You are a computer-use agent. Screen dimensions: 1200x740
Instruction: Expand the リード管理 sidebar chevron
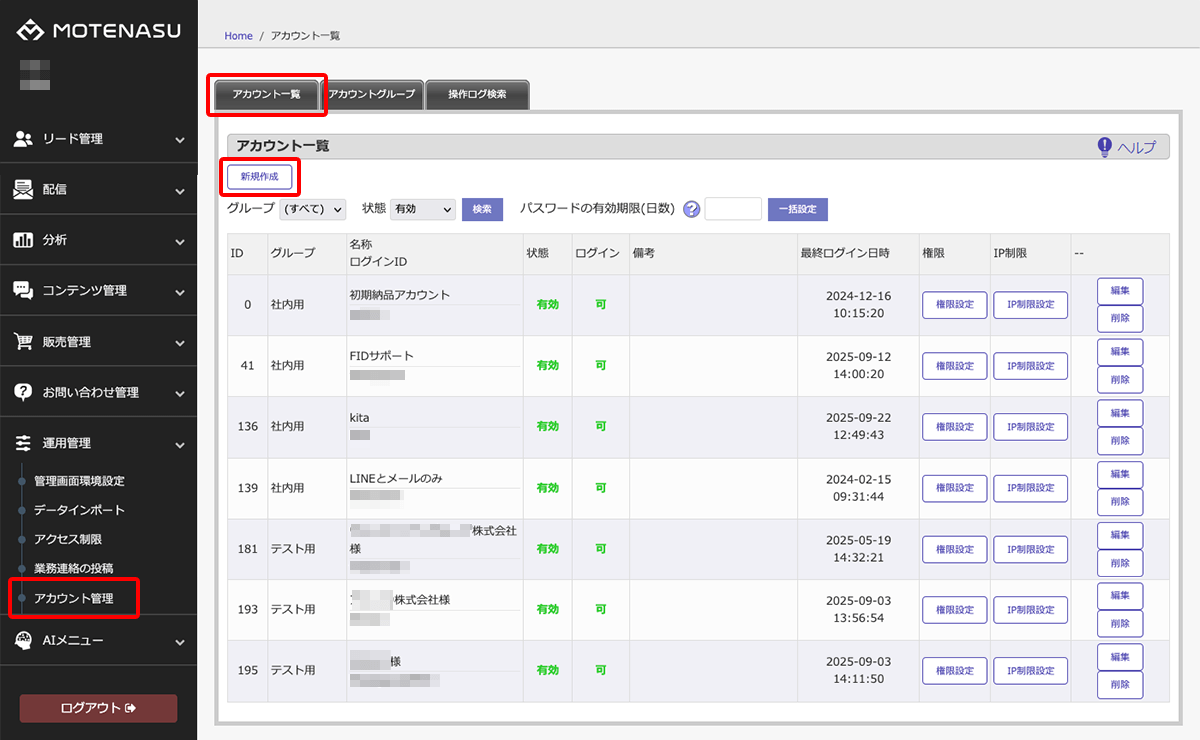179,140
